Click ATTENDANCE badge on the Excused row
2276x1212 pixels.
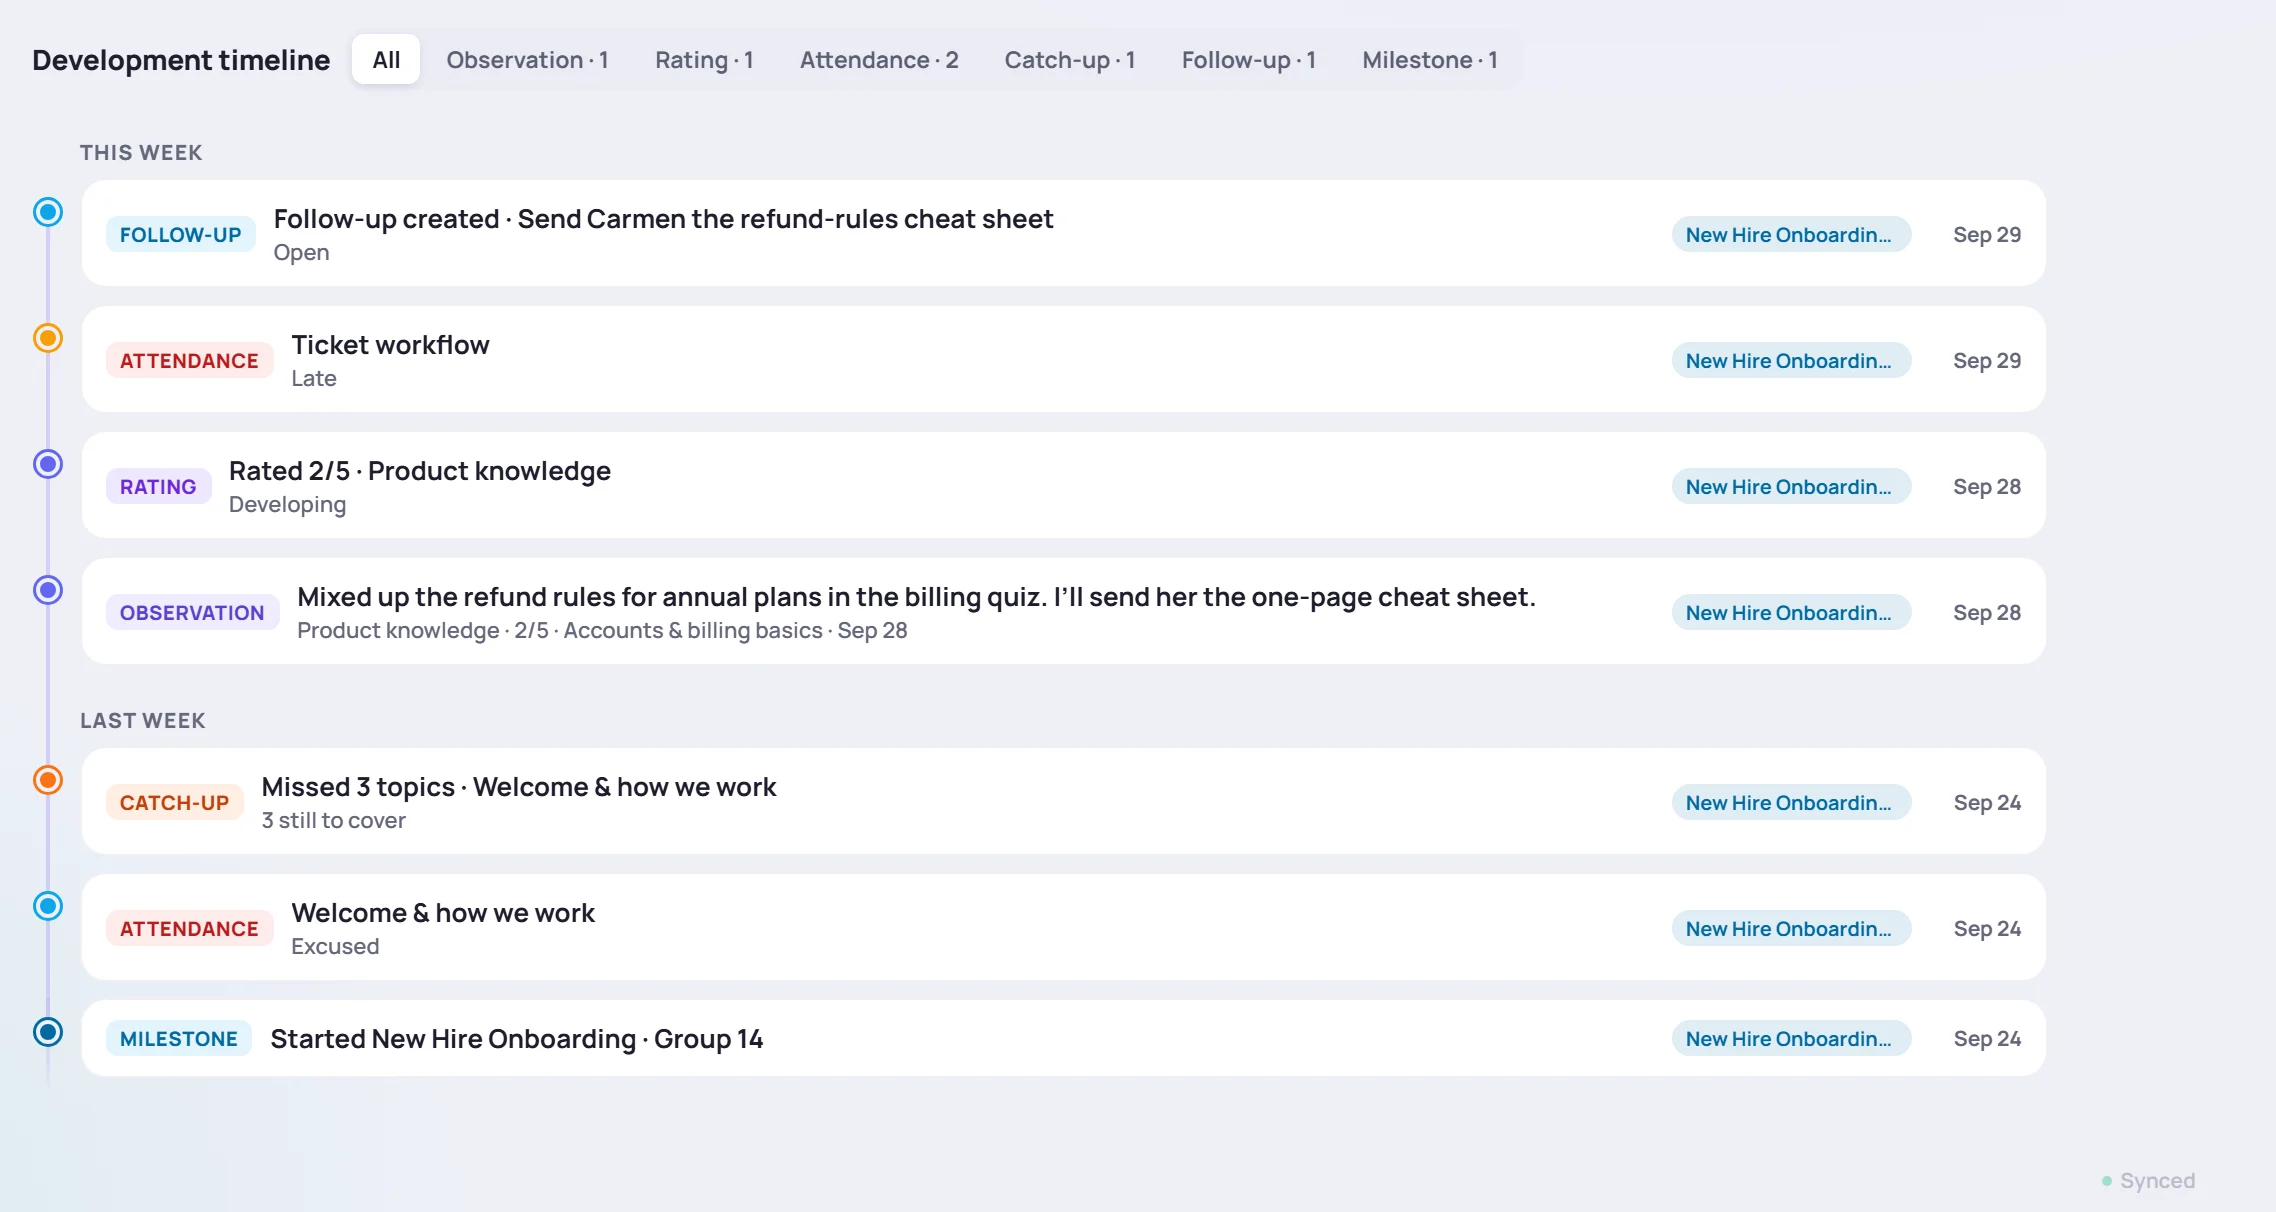[189, 929]
